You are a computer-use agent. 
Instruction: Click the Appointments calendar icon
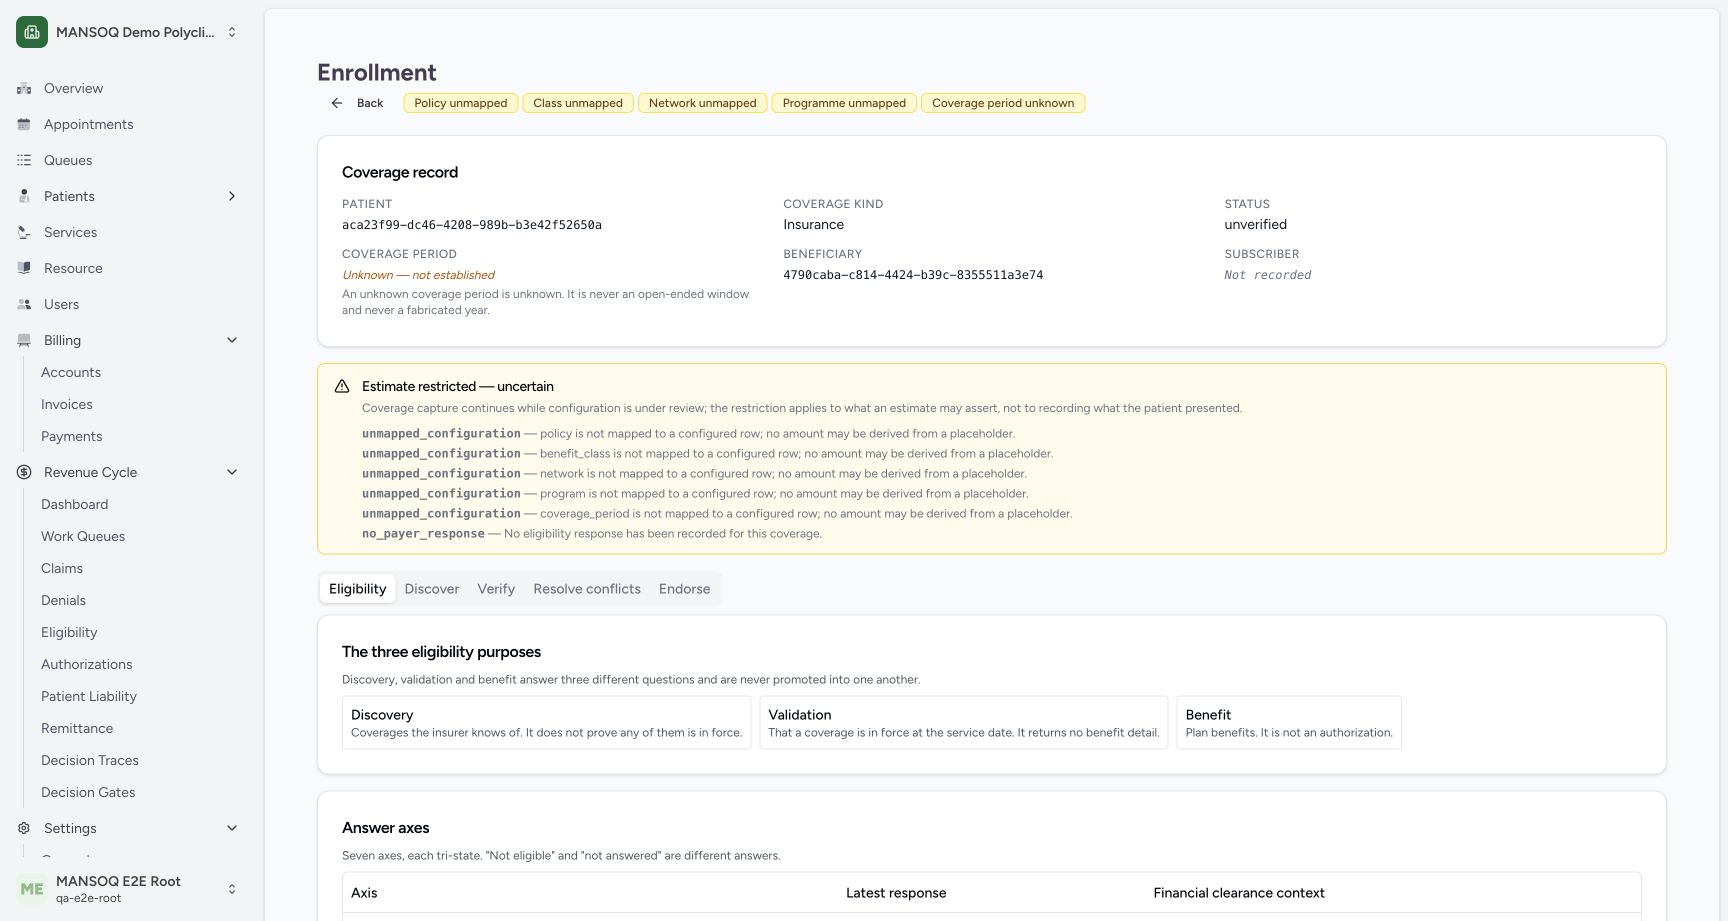click(24, 124)
